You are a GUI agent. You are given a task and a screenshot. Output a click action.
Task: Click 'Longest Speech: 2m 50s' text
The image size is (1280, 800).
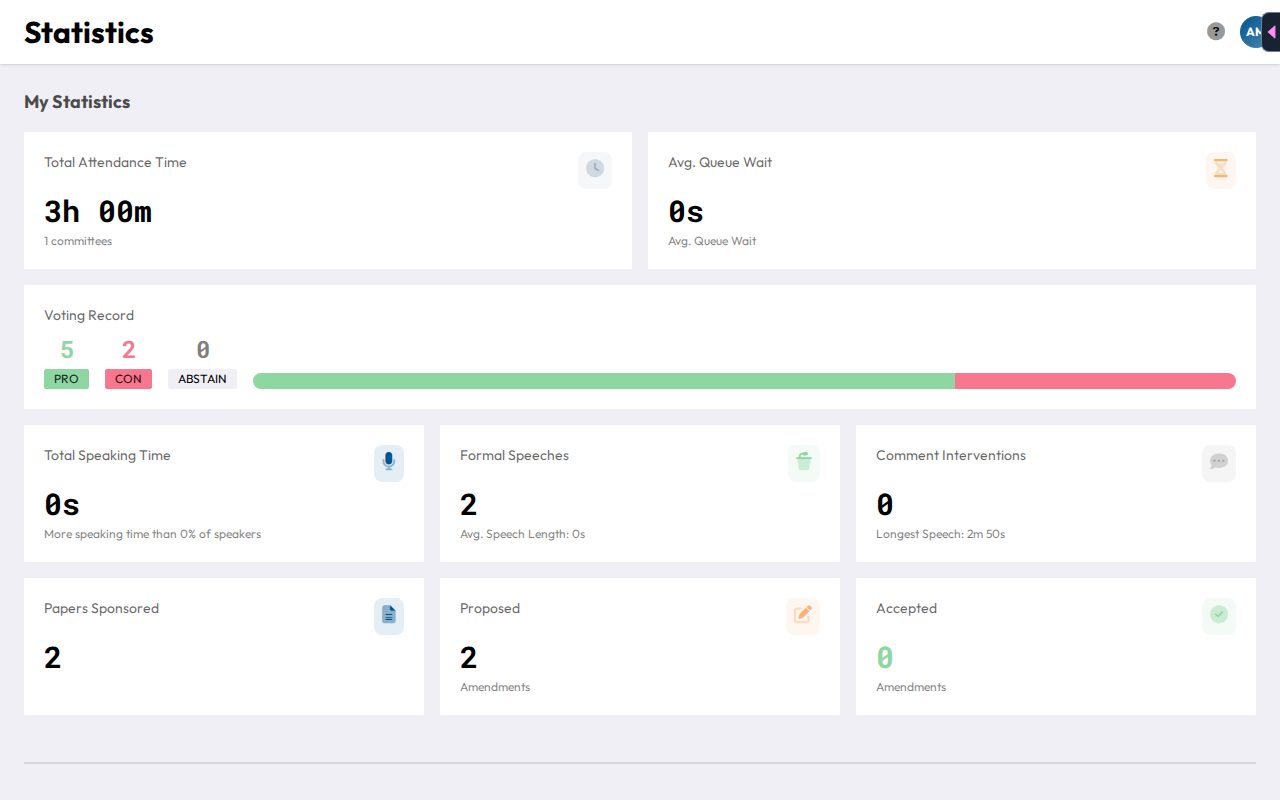point(940,534)
